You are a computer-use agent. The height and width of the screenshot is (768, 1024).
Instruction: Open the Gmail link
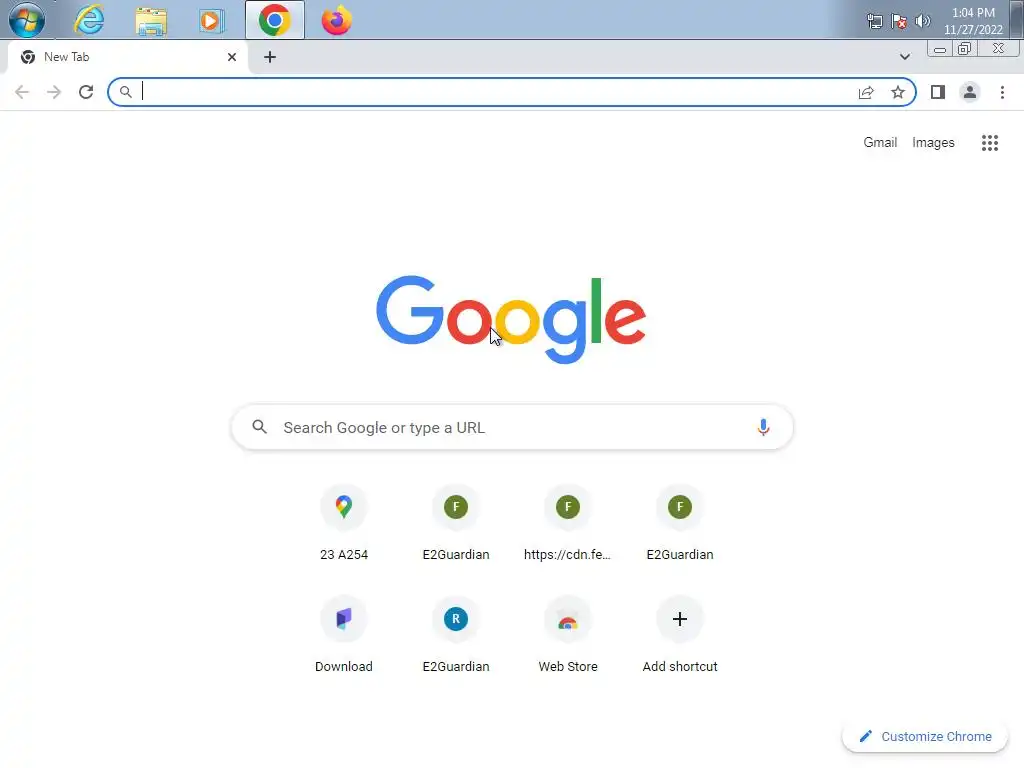(880, 142)
